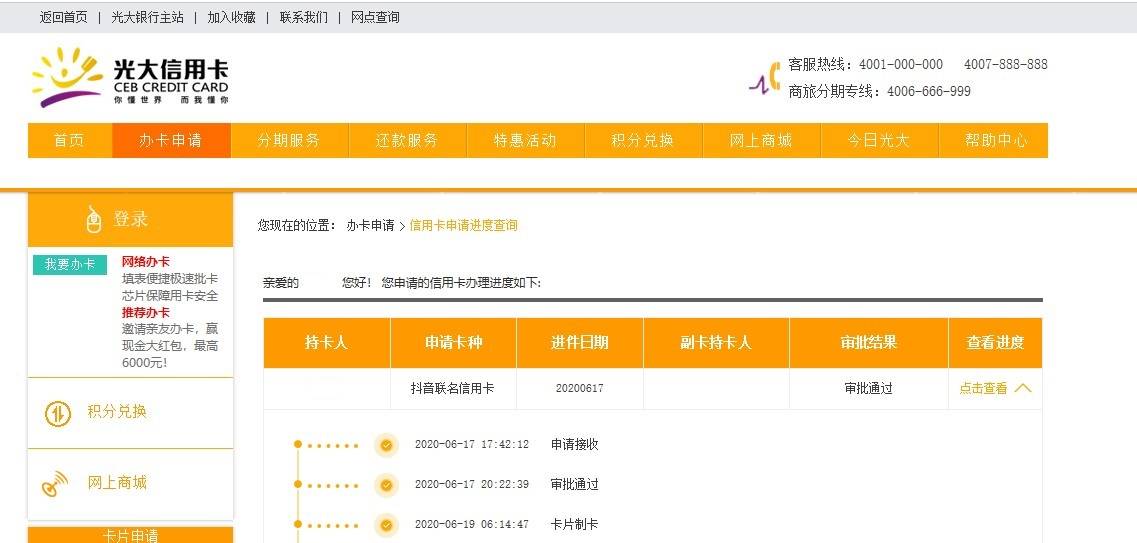The width and height of the screenshot is (1137, 543).
Task: Click the 申请卡种 column header
Action: tap(453, 343)
